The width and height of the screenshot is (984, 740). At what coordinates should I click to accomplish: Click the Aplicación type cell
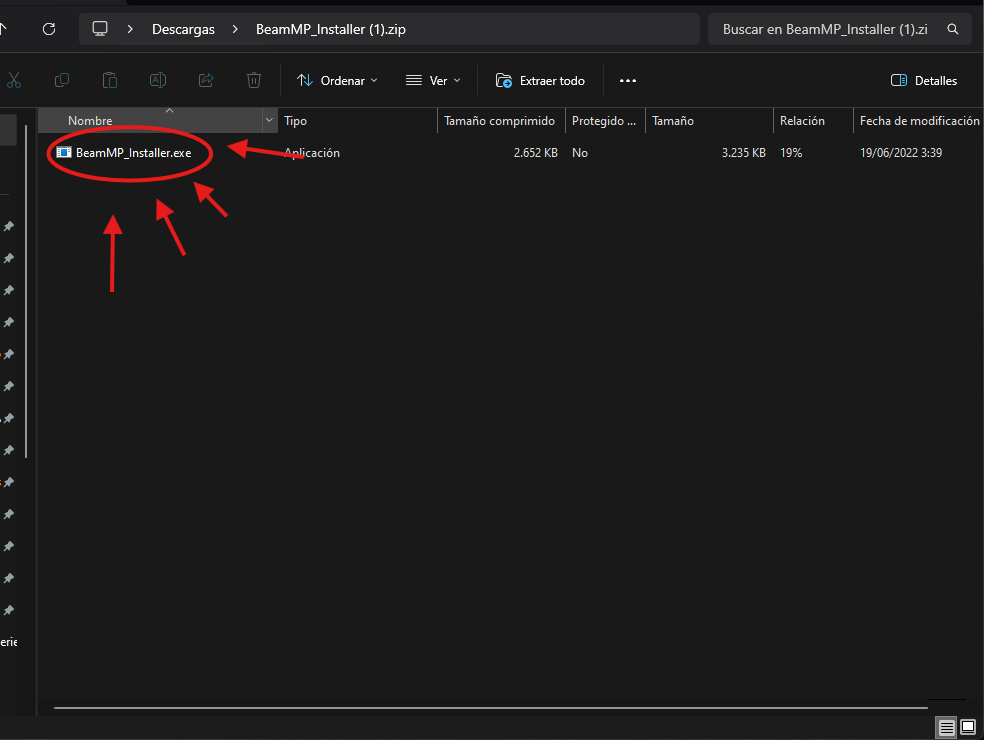coord(312,153)
